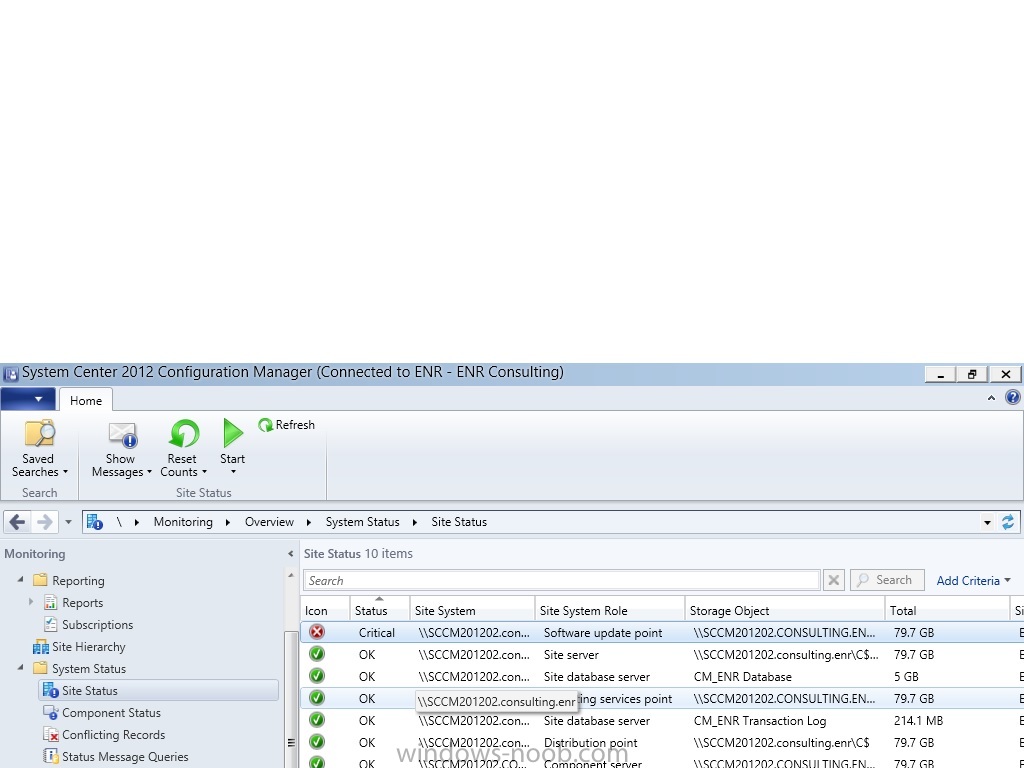Clear the search with the X button
The width and height of the screenshot is (1024, 768).
coord(834,581)
